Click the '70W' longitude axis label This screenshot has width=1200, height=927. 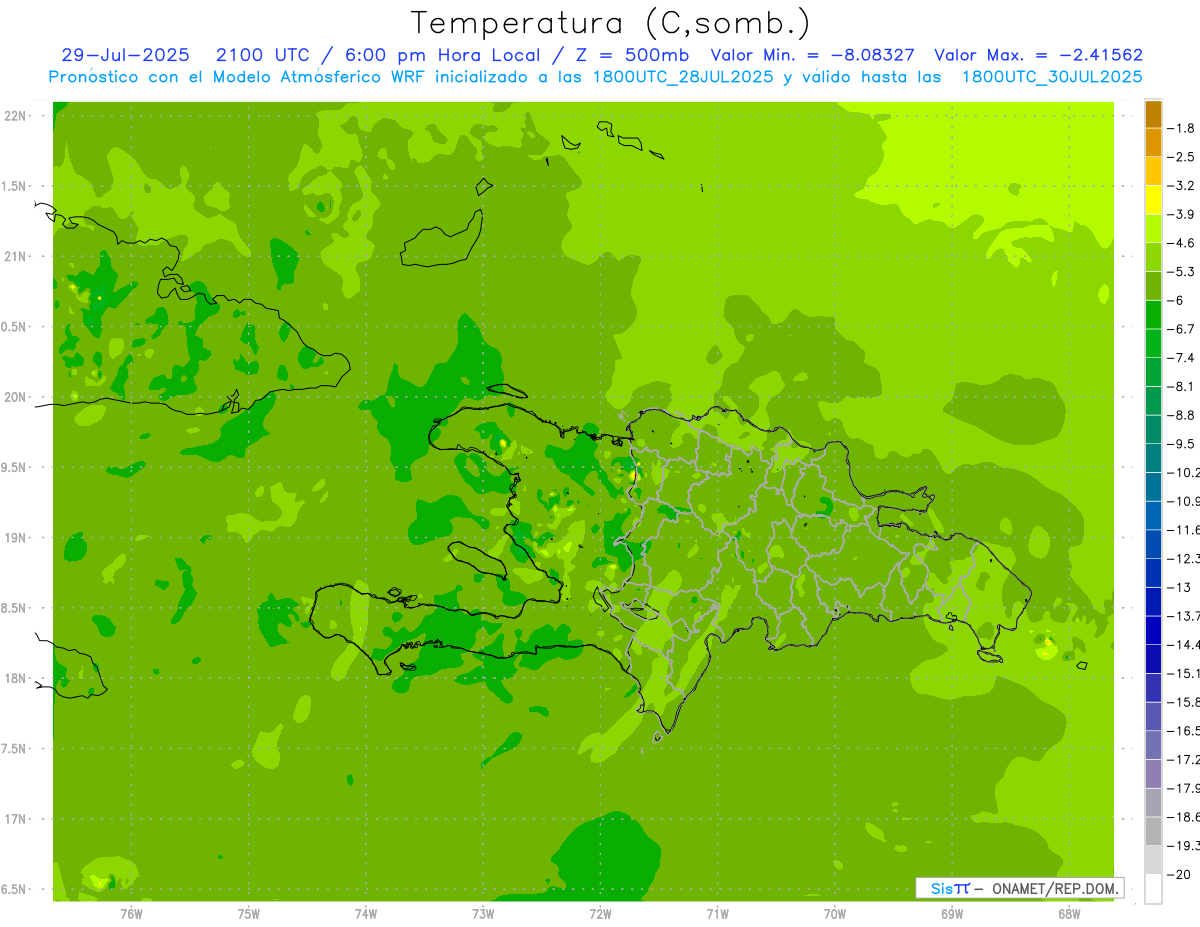coord(834,913)
